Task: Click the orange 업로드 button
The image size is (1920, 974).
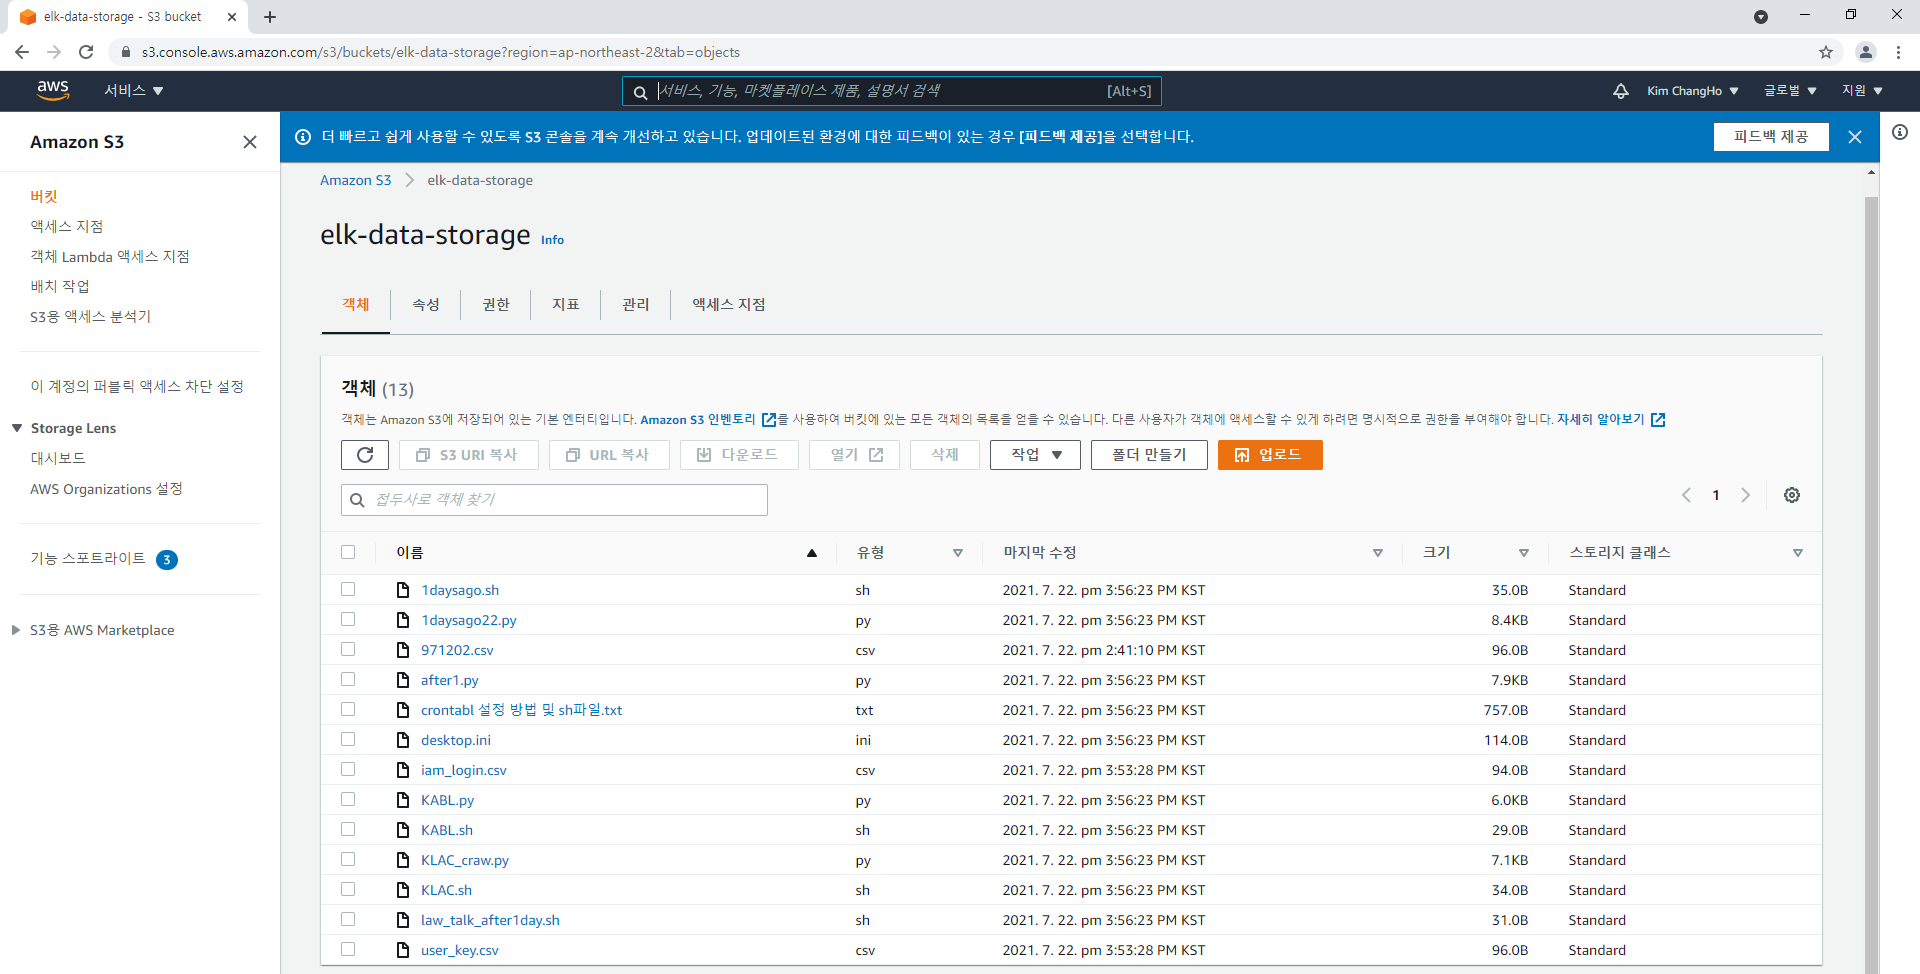Action: [x=1270, y=455]
